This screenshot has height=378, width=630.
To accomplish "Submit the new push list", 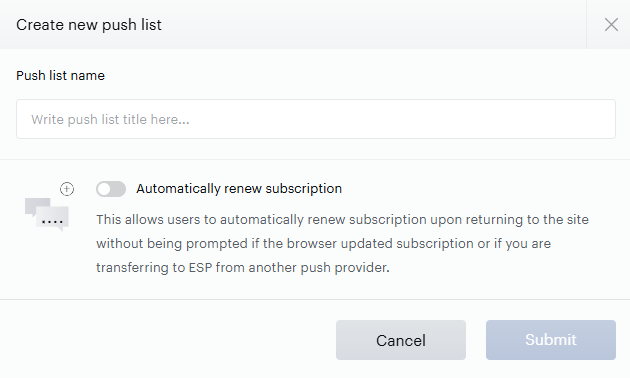I will [551, 340].
